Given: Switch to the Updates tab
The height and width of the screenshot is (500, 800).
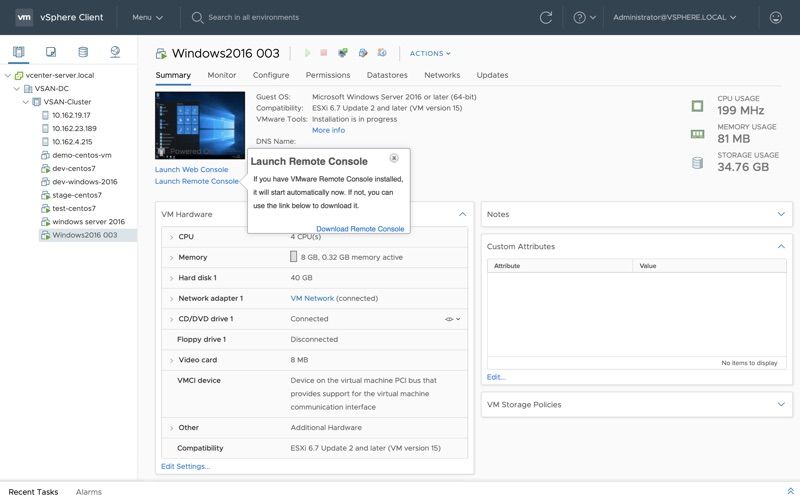Looking at the screenshot, I should (x=492, y=75).
